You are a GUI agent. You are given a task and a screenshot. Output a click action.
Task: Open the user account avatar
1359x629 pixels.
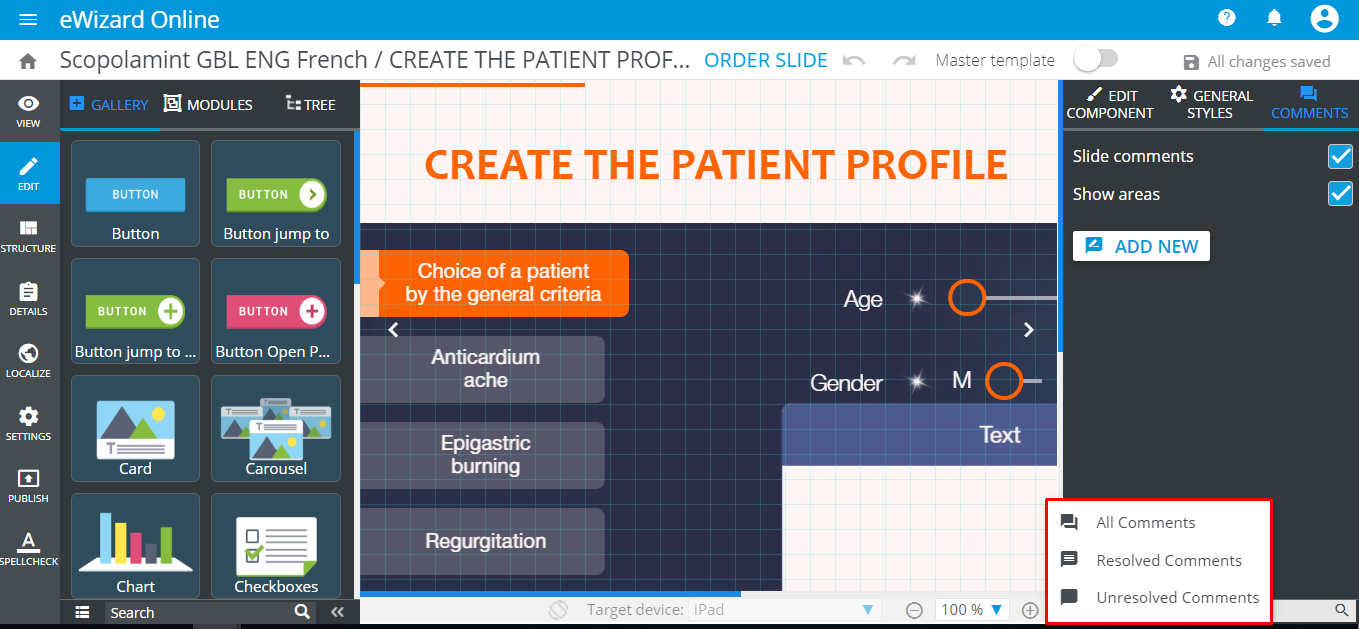coord(1324,18)
